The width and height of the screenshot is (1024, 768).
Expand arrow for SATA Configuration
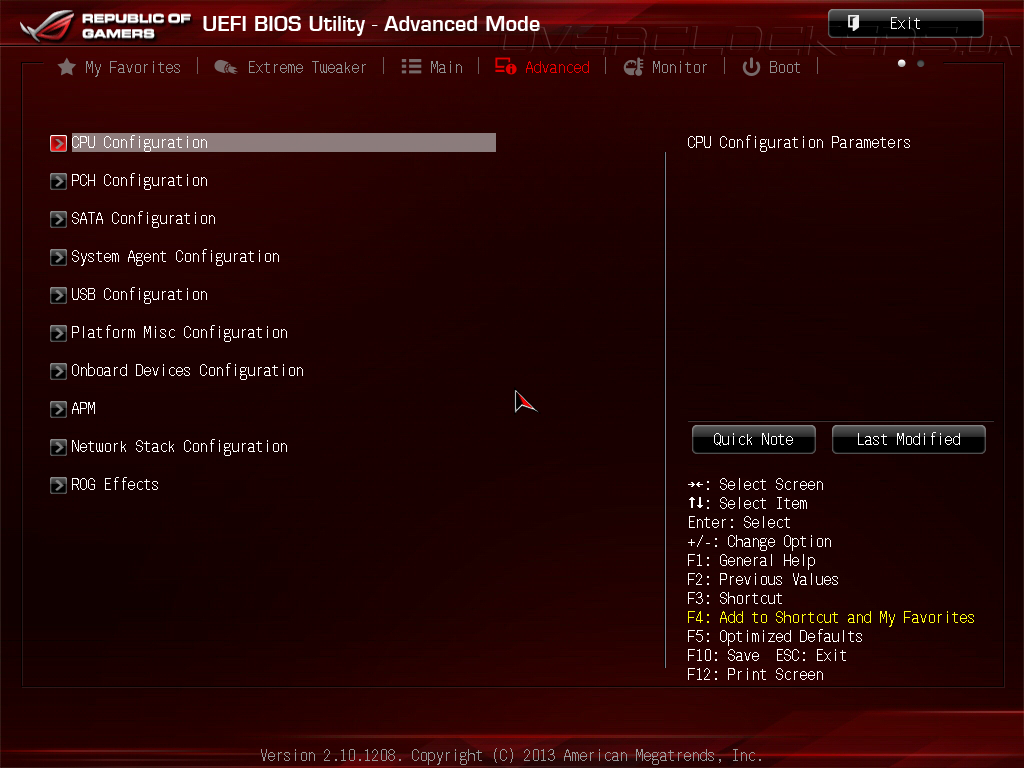(58, 219)
